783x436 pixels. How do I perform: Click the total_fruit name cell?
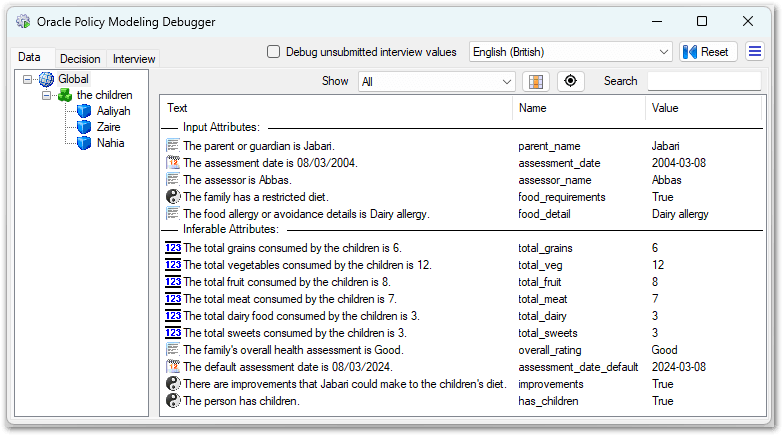[539, 282]
